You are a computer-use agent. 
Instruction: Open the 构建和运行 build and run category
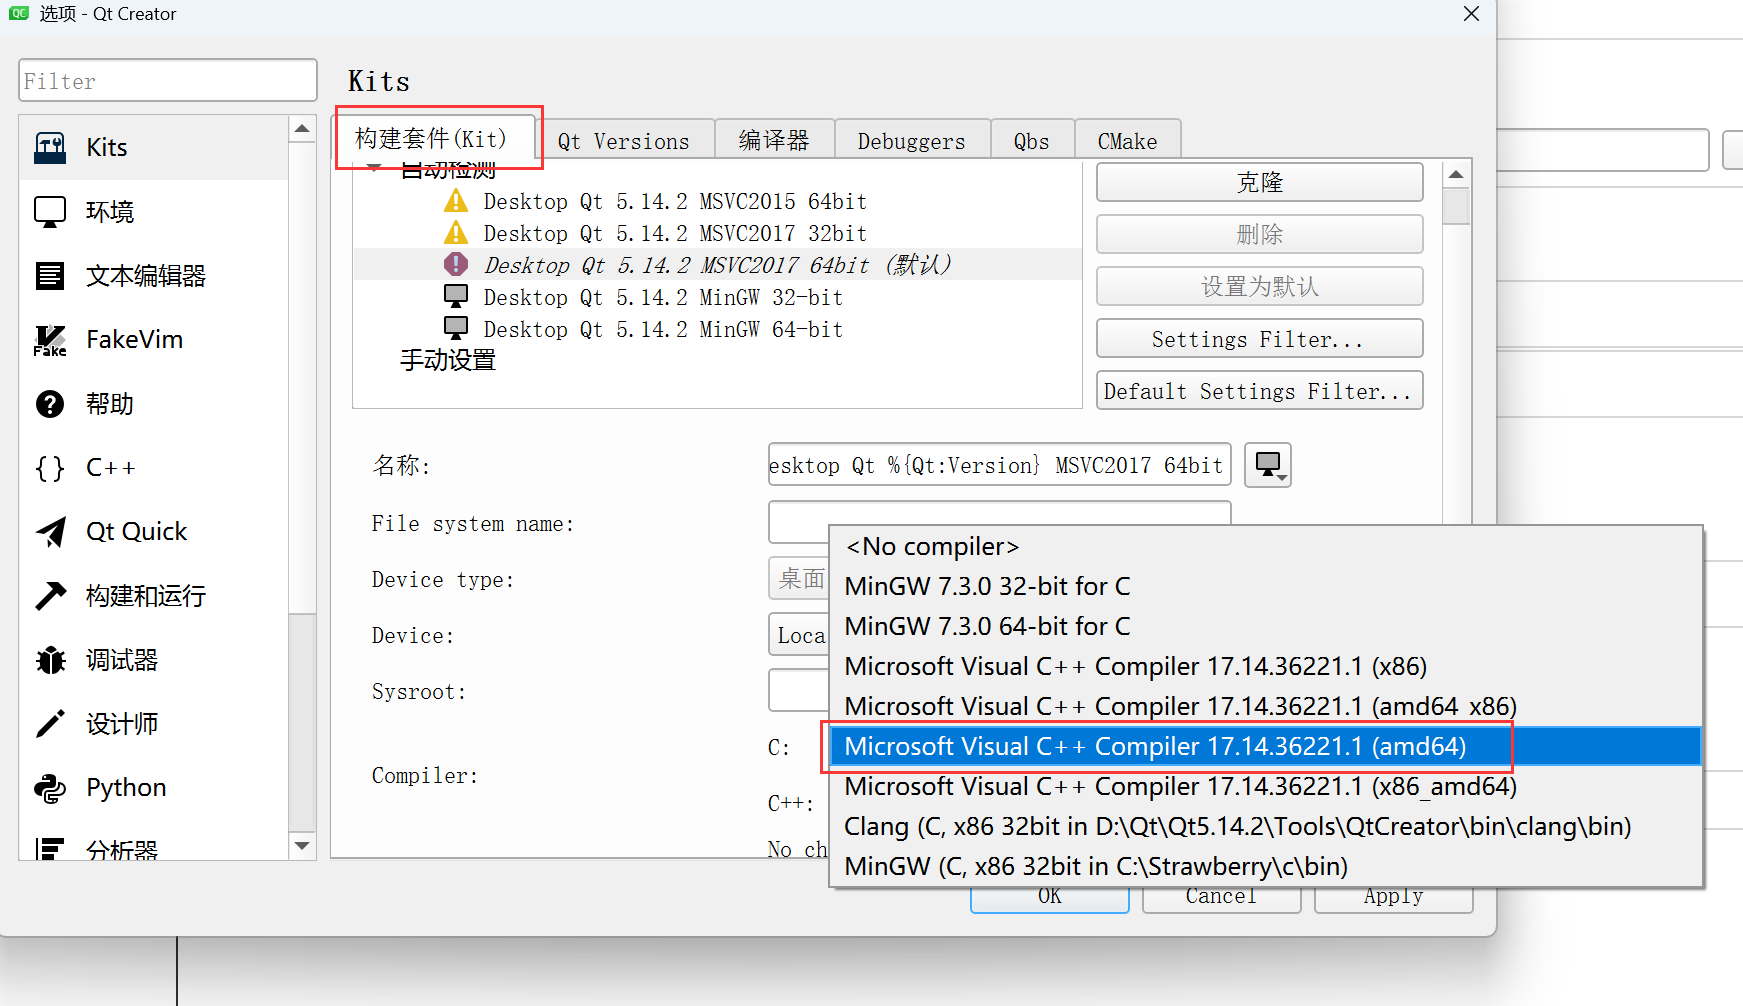(154, 596)
